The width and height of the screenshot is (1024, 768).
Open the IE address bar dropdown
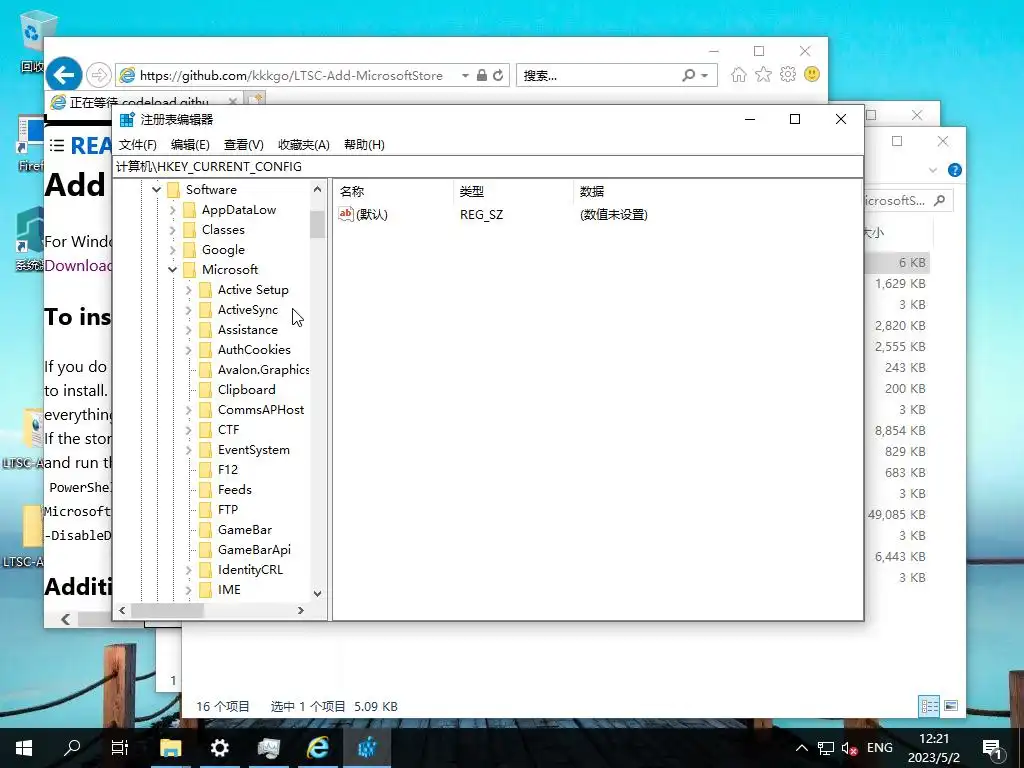point(465,75)
